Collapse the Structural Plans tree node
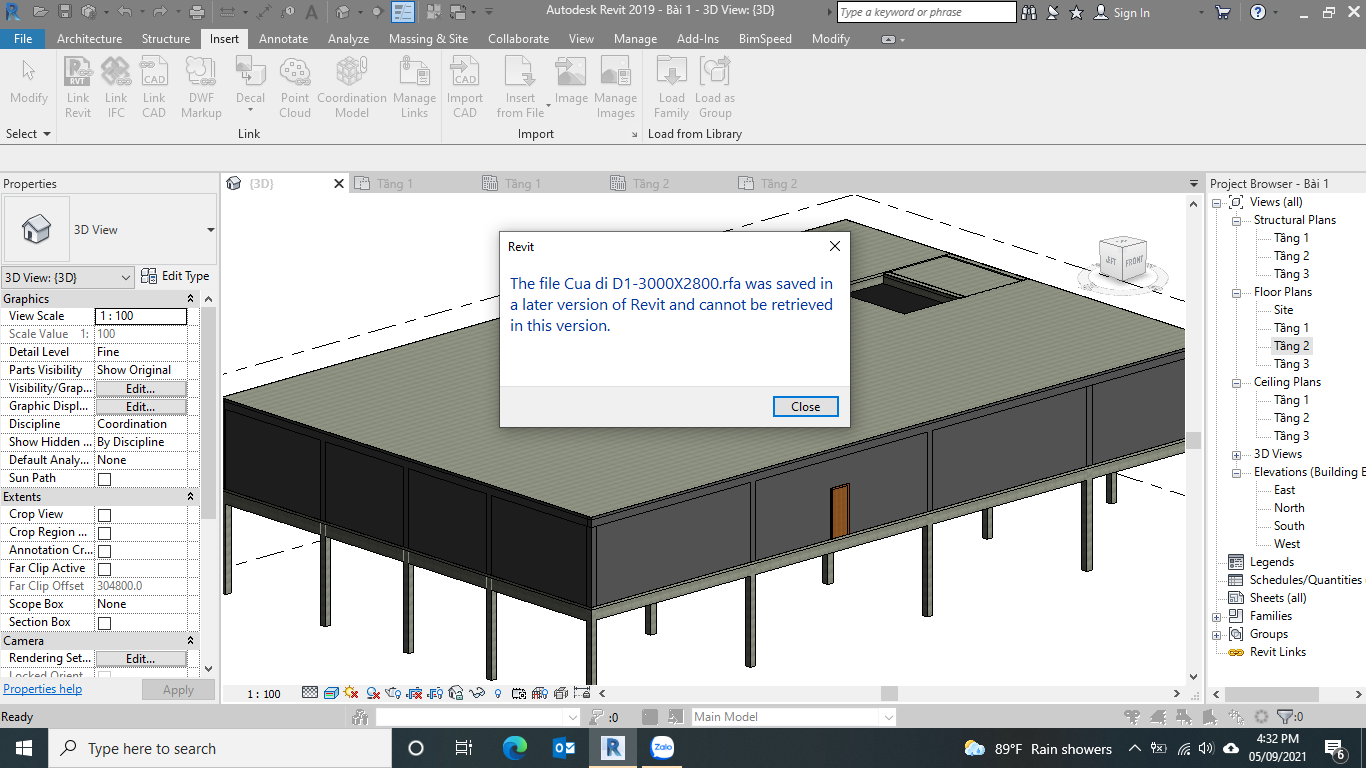Viewport: 1366px width, 768px height. point(1236,220)
